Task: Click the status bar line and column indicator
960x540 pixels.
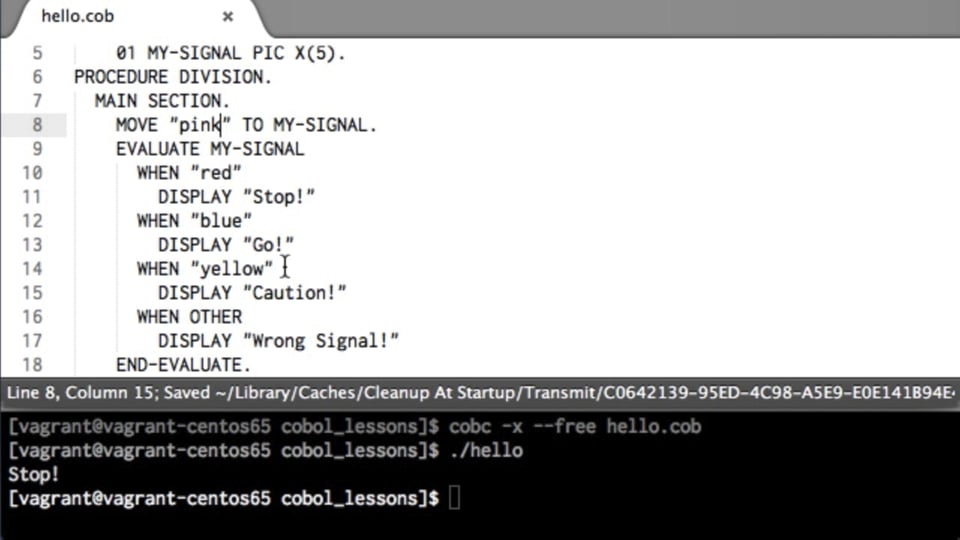Action: click(82, 393)
